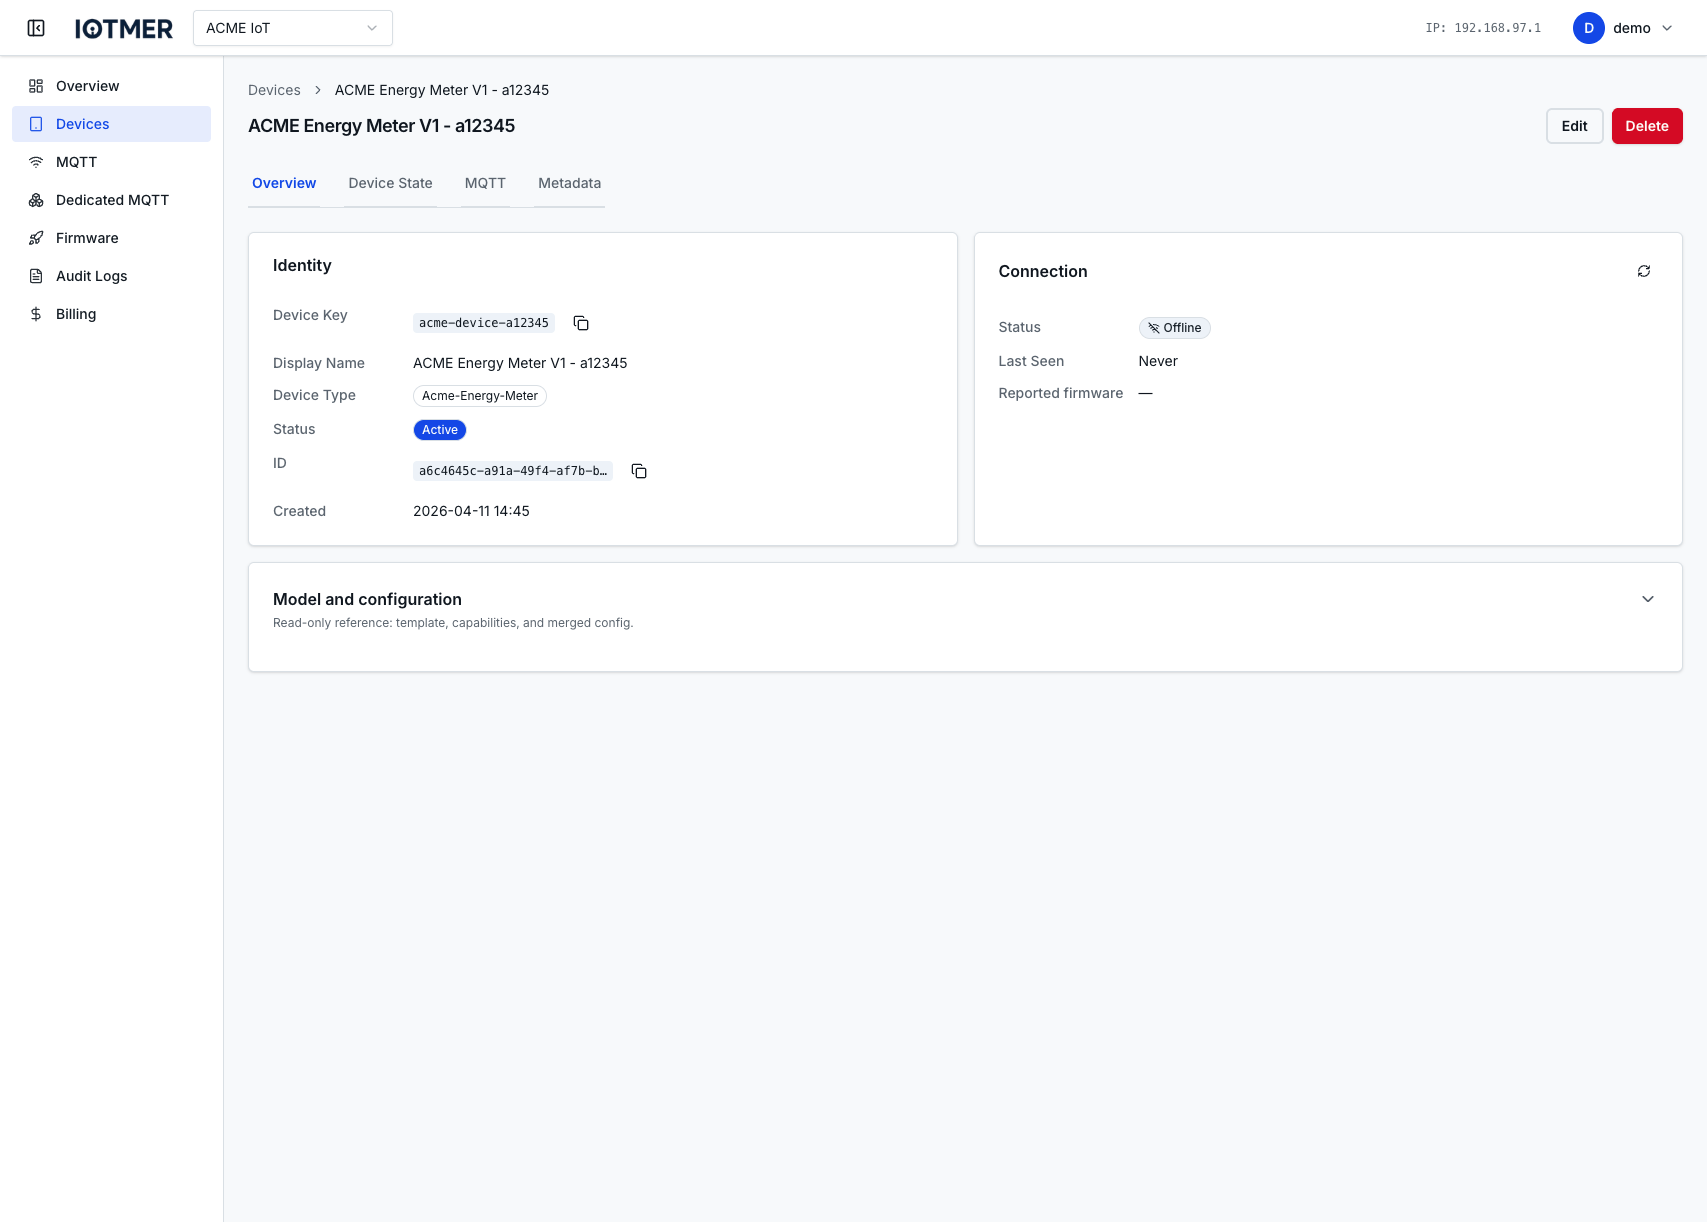Click the Acme-Energy-Meter device type badge
1707x1222 pixels.
tap(480, 396)
